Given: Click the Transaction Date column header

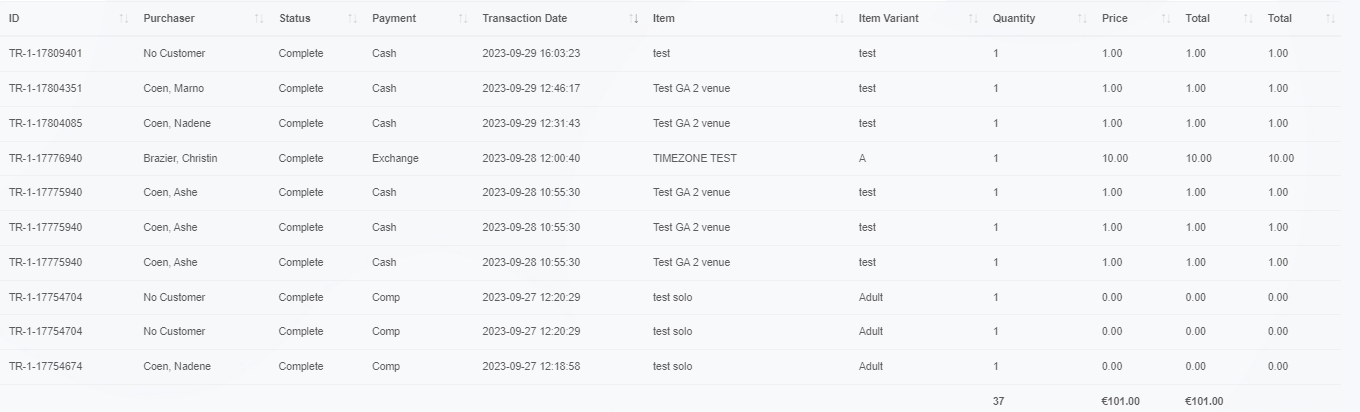Looking at the screenshot, I should pos(524,19).
